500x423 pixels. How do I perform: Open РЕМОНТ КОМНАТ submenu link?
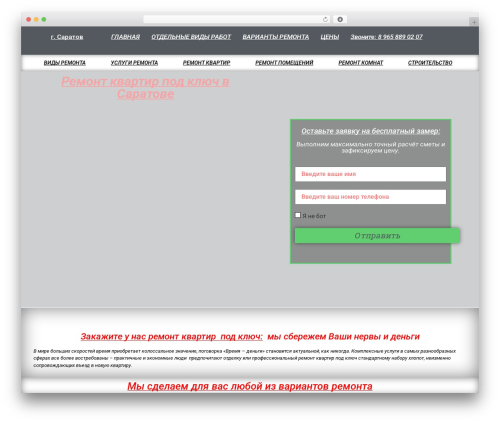361,63
